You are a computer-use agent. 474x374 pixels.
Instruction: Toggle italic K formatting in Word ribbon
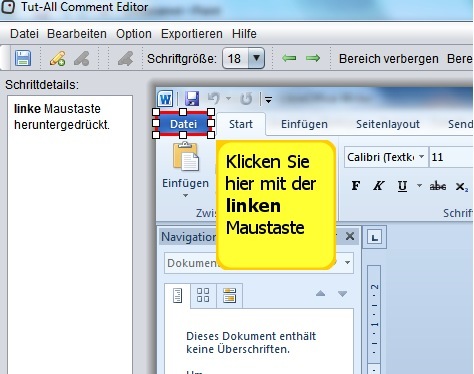pos(378,186)
